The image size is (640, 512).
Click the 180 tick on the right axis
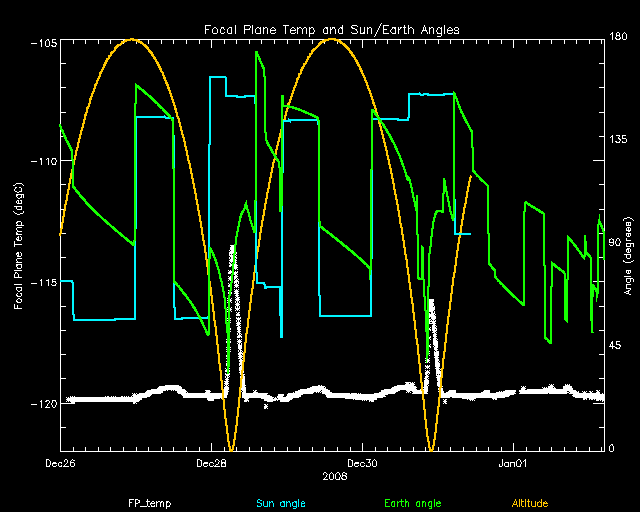618,36
